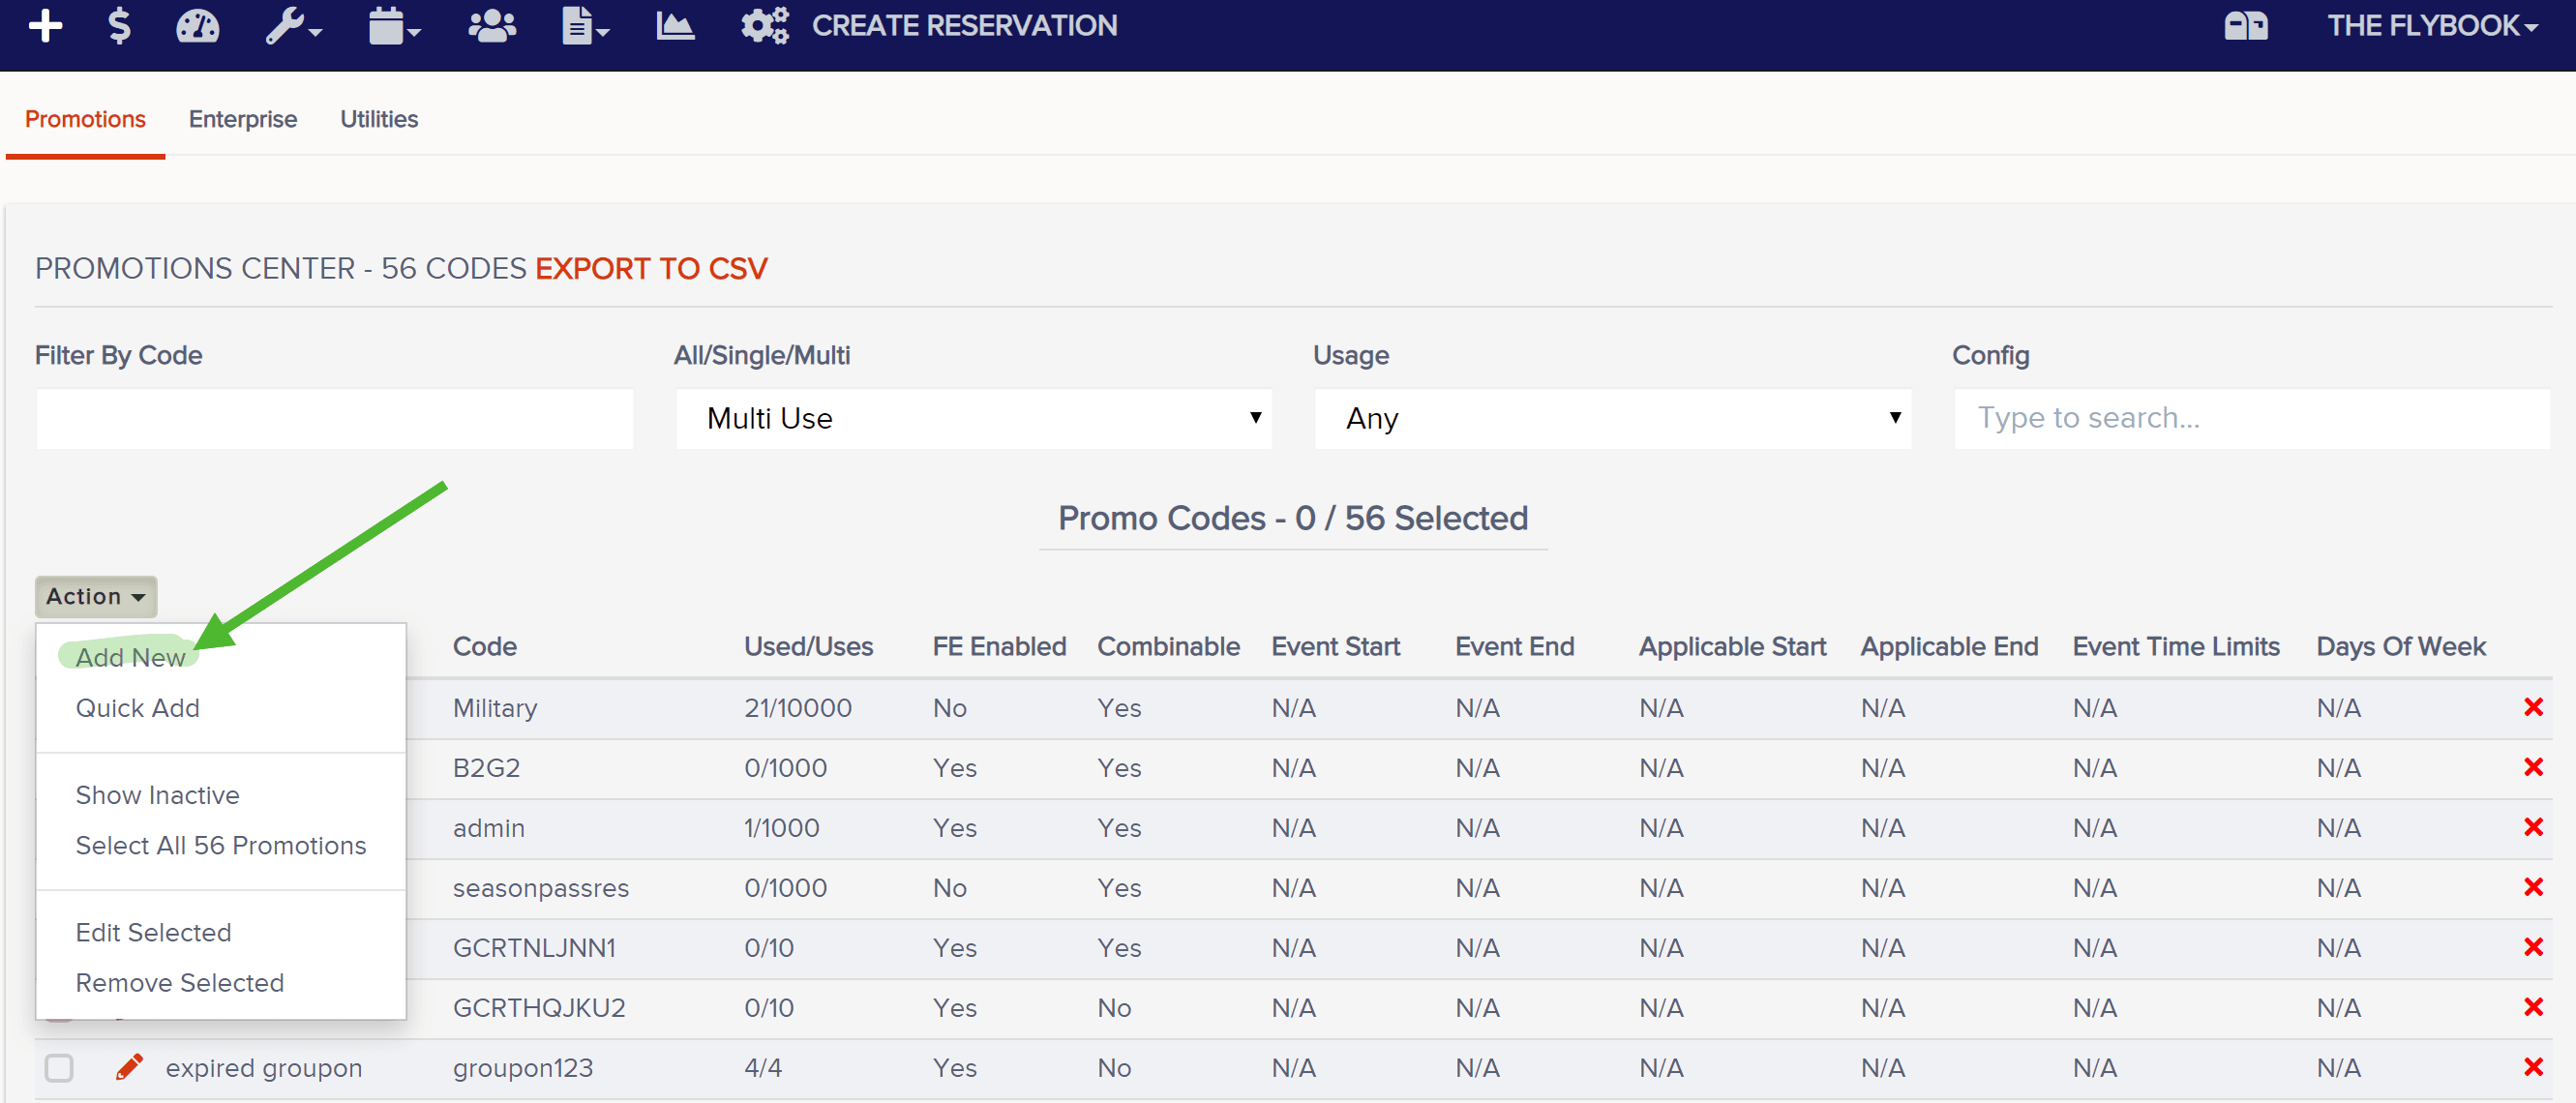The width and height of the screenshot is (2576, 1103).
Task: Click the Military code cell
Action: click(x=495, y=708)
